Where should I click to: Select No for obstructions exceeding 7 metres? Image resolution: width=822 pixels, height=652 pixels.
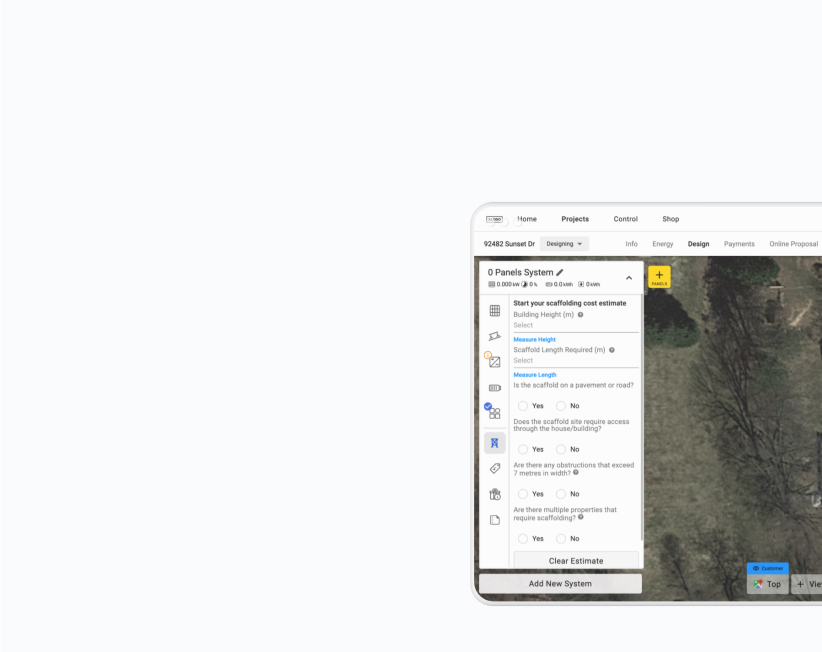(561, 494)
